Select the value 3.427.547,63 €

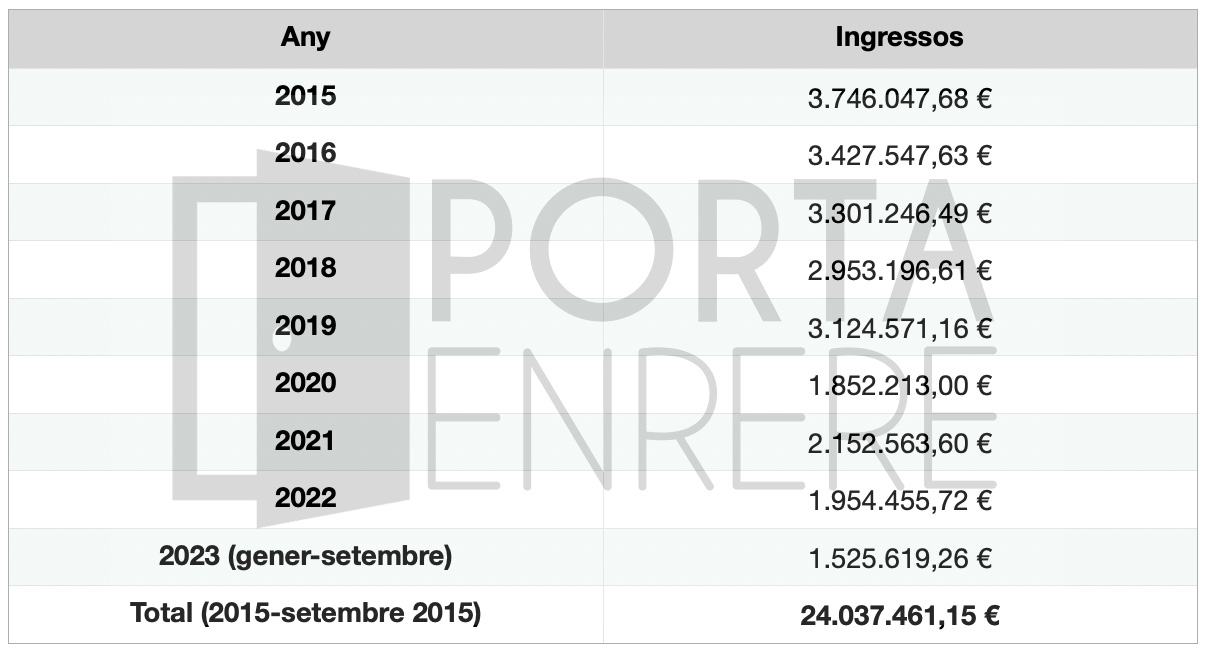[x=899, y=156]
